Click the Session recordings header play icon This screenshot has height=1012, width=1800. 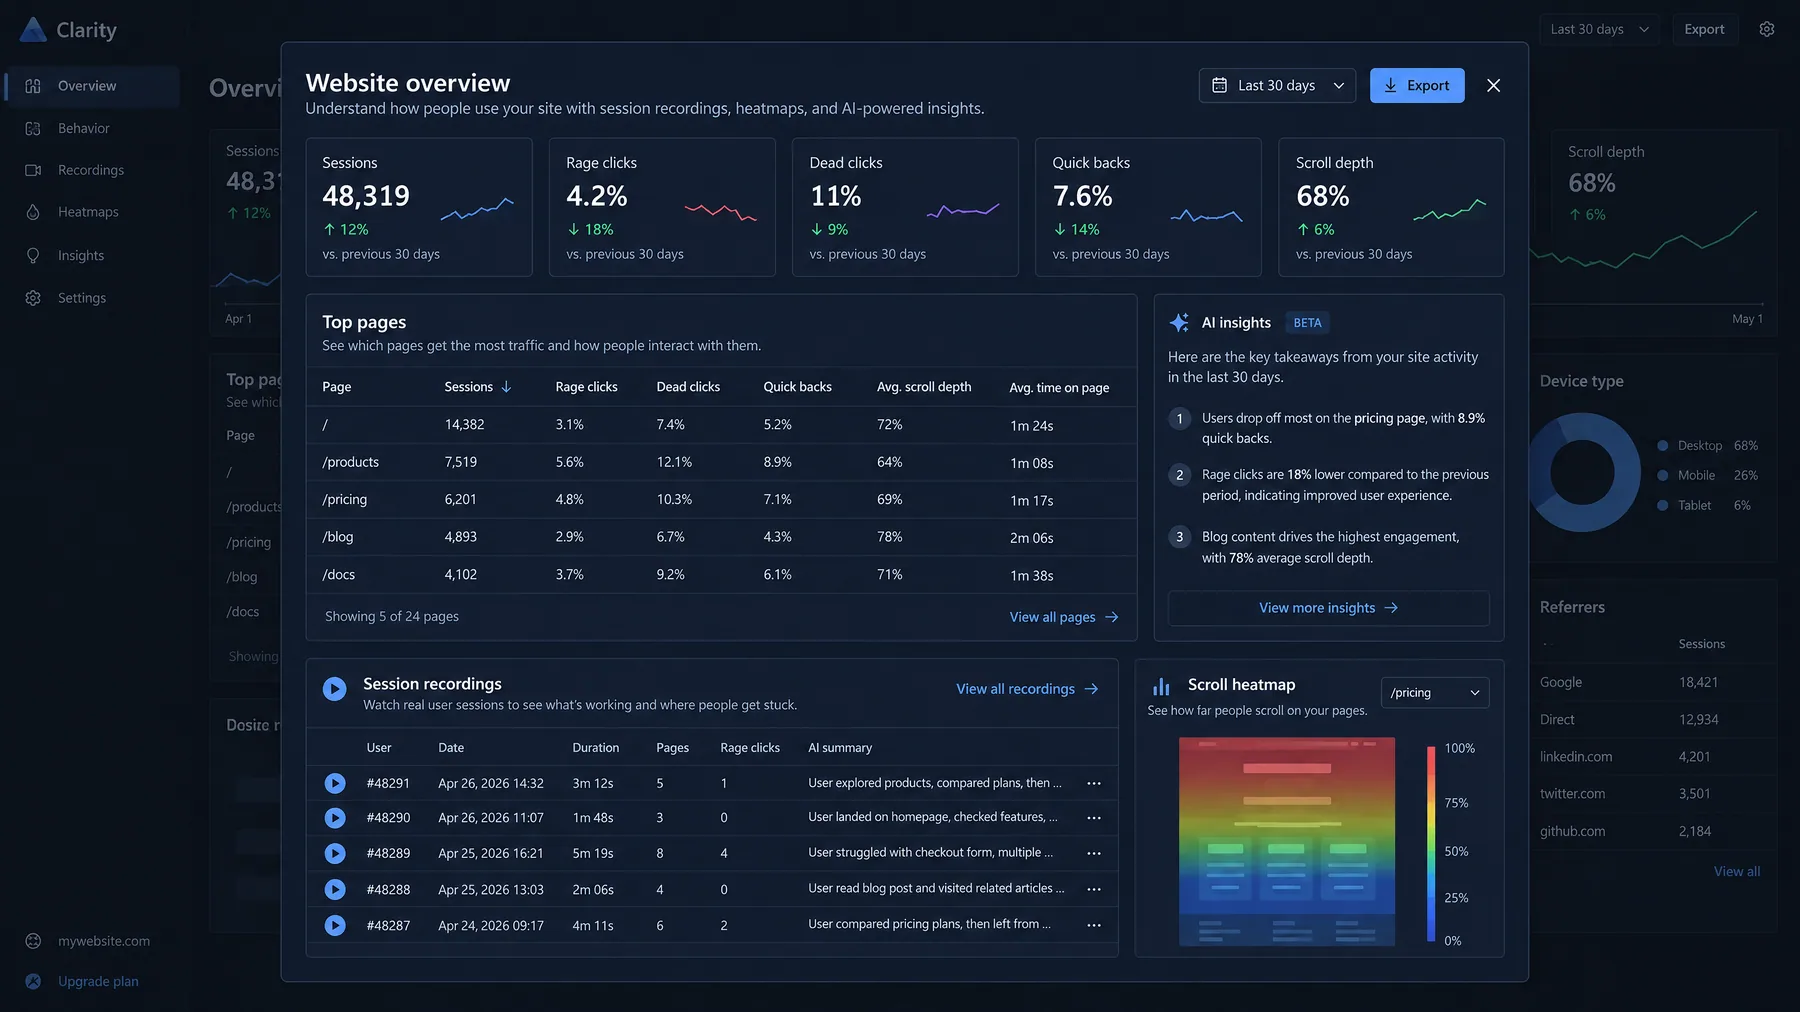click(x=335, y=688)
